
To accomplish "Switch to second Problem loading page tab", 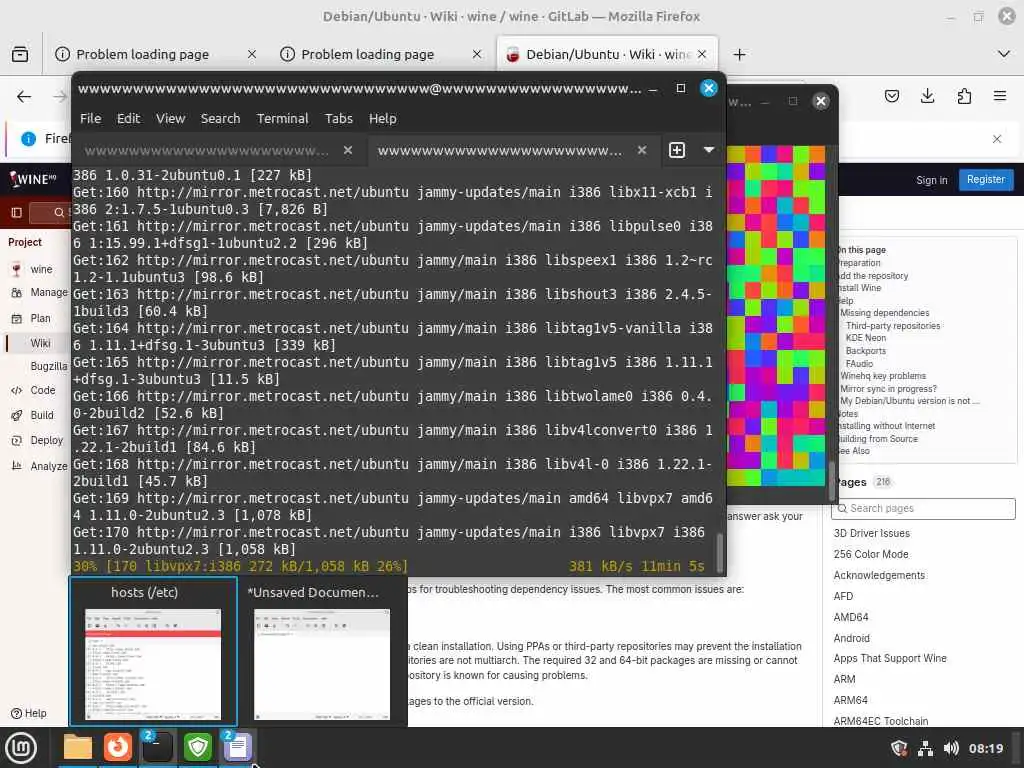I will pos(367,55).
